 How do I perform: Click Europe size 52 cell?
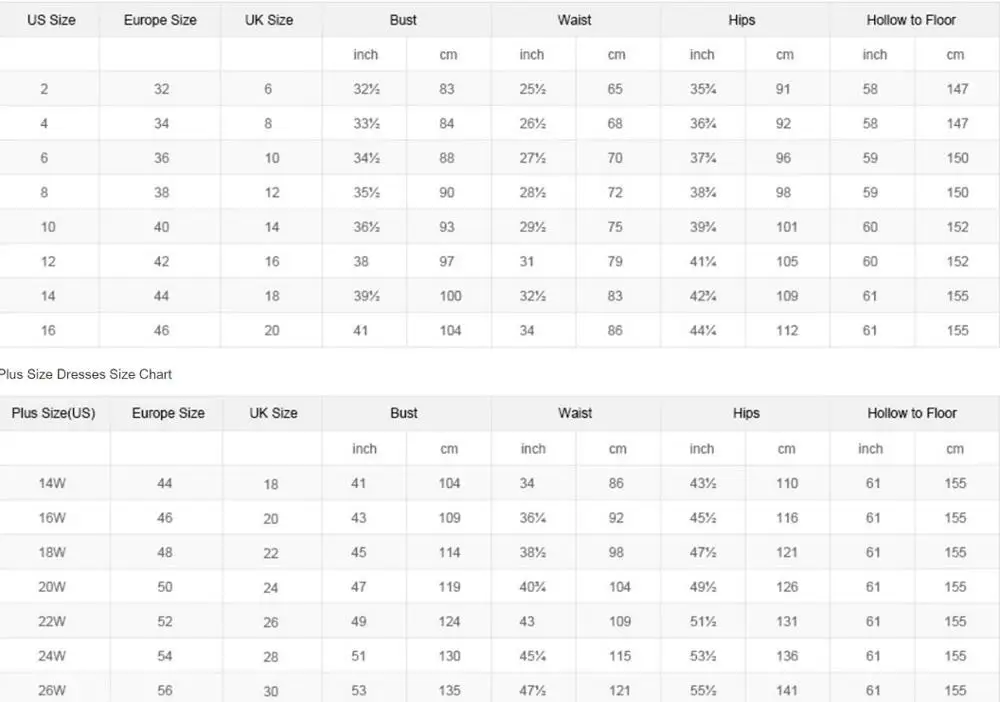(165, 621)
